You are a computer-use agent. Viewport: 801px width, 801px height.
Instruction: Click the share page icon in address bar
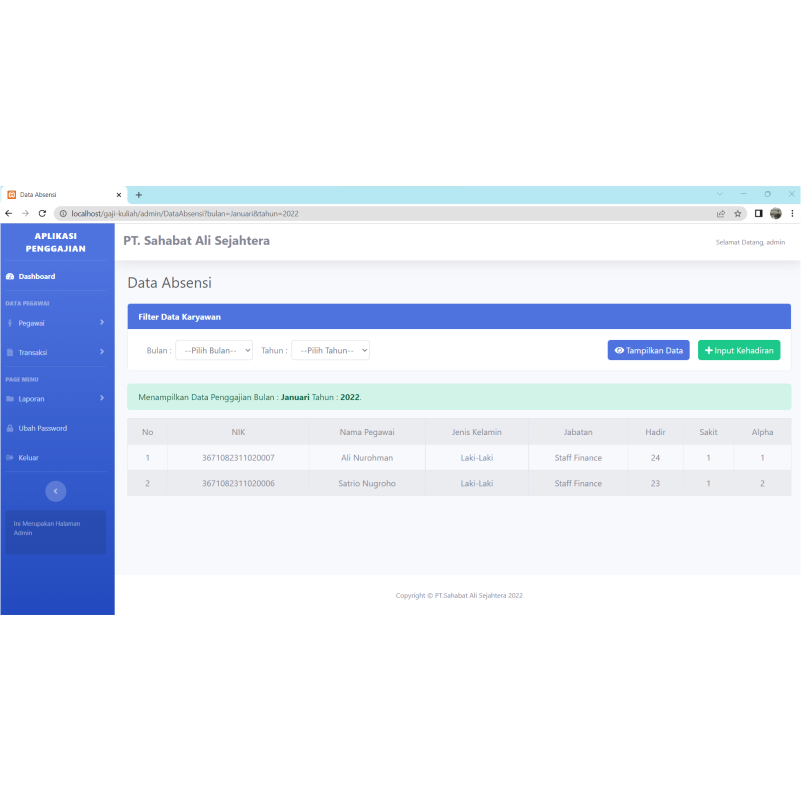tap(720, 213)
